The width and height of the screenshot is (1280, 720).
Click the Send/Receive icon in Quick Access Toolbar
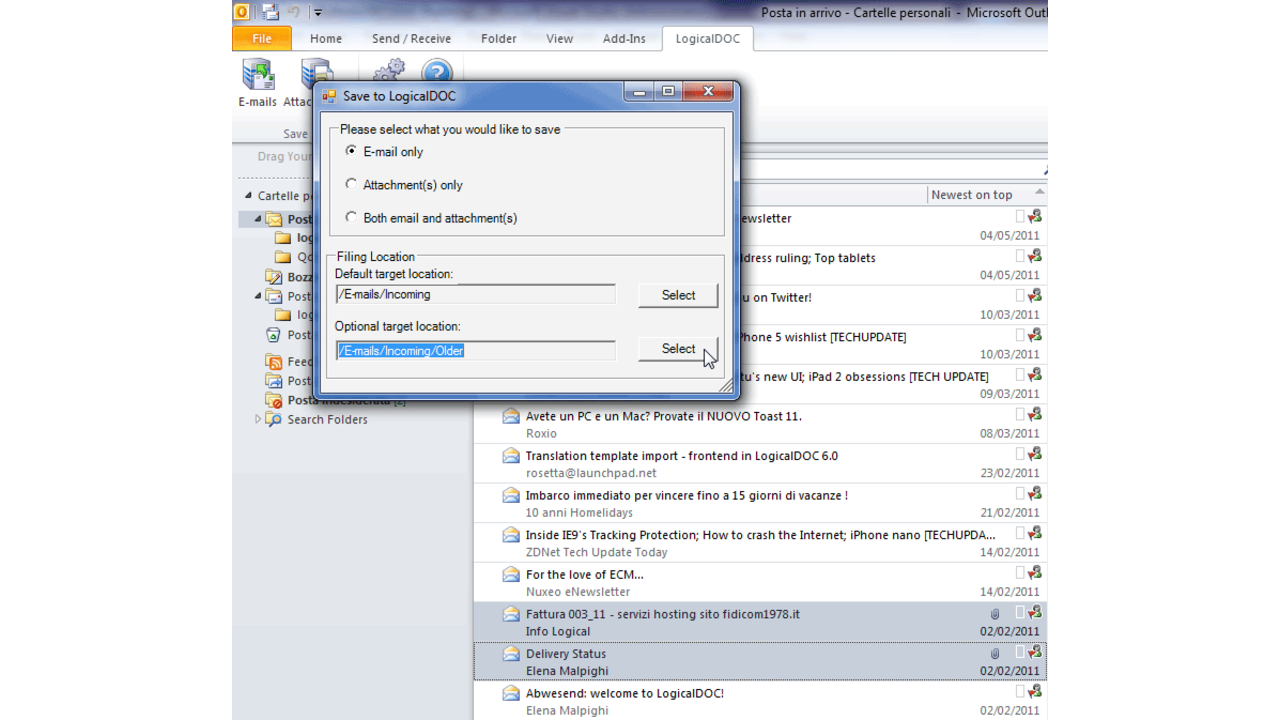coord(271,11)
